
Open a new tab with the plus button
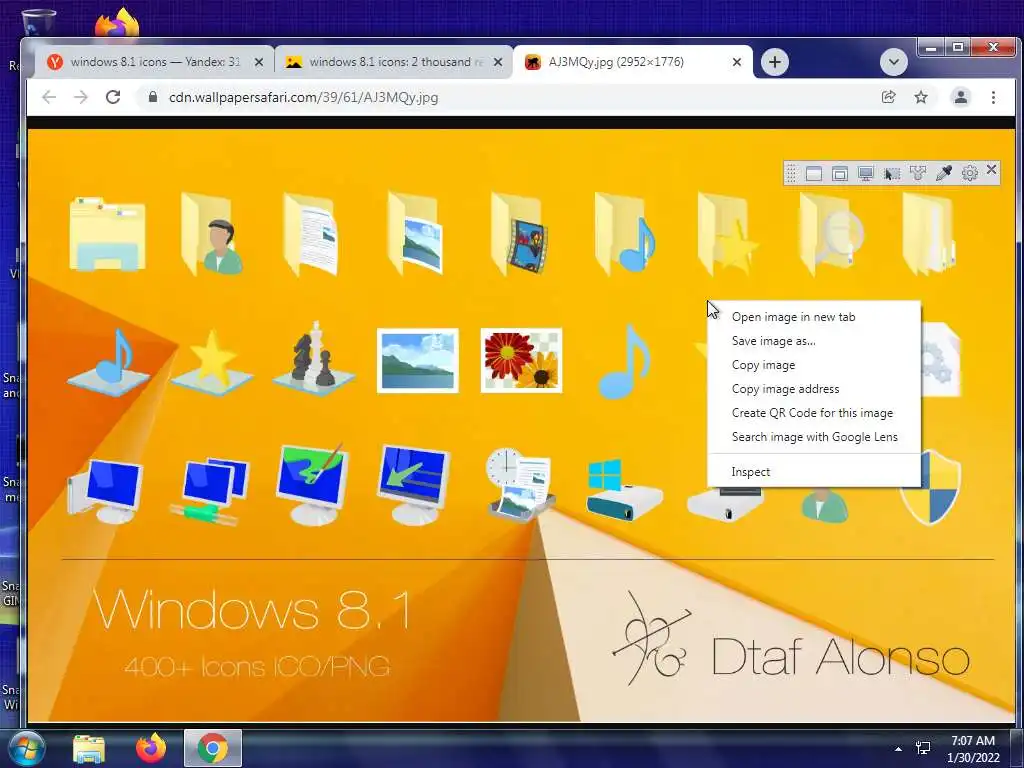pyautogui.click(x=775, y=62)
